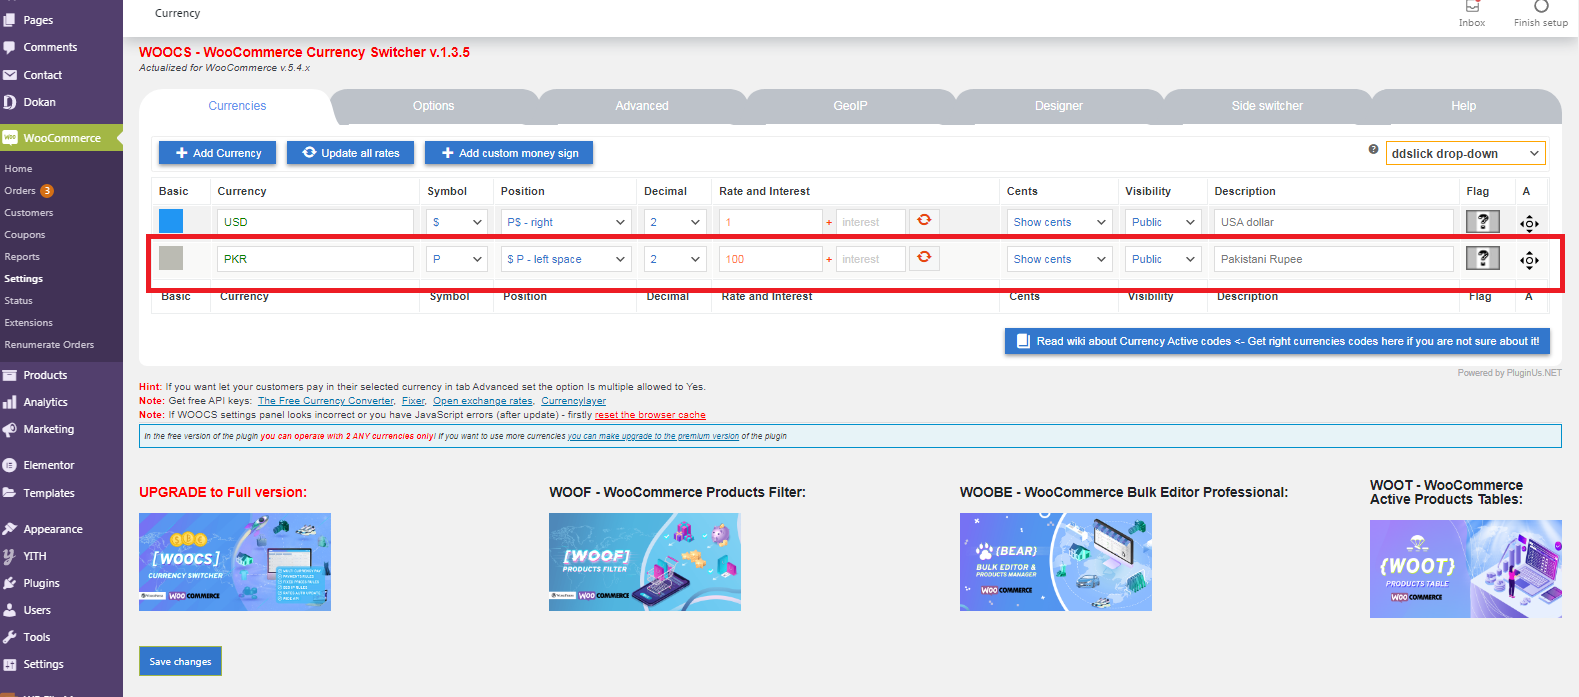Screen dimensions: 1579x697
Task: Switch to Currencies tab
Action: [237, 106]
